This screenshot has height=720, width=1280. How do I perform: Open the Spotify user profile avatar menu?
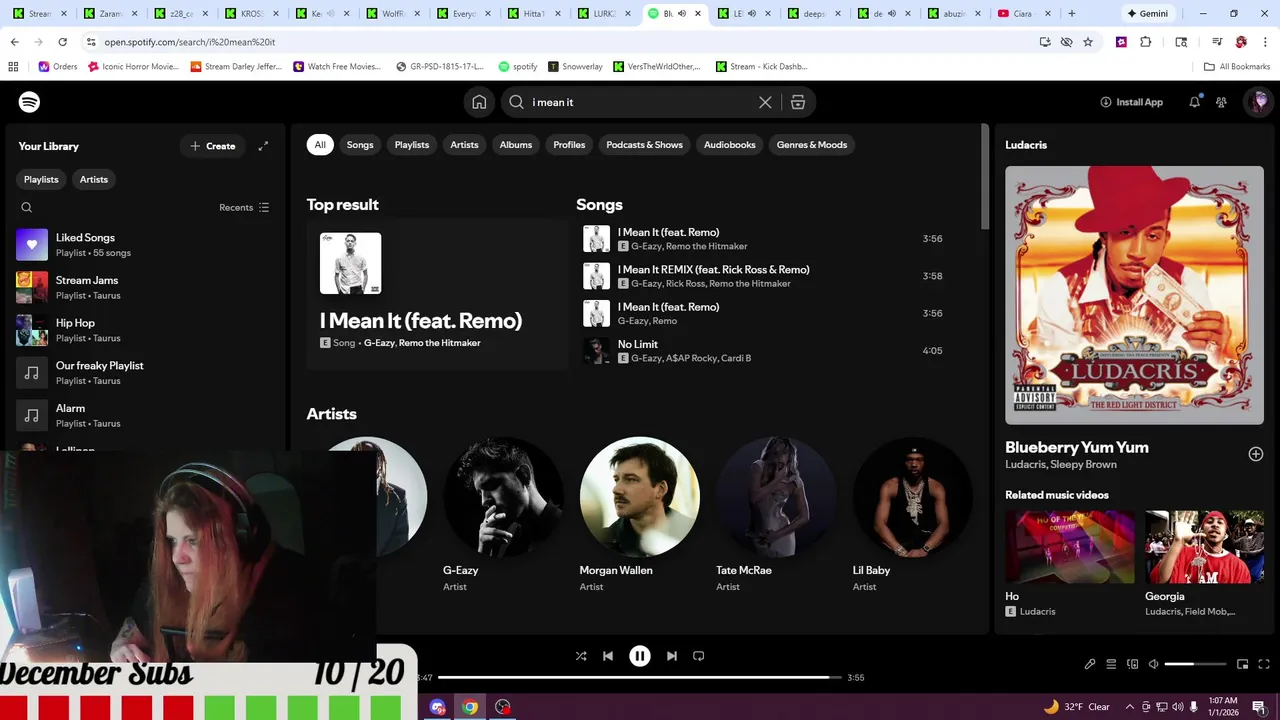click(1259, 102)
